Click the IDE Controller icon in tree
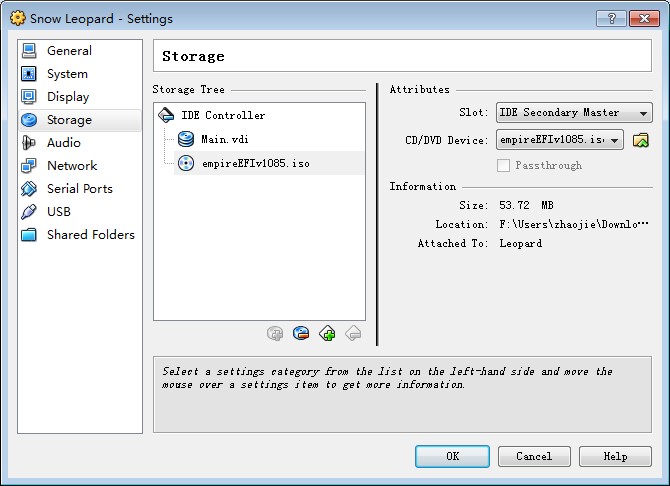The image size is (670, 486). [166, 115]
